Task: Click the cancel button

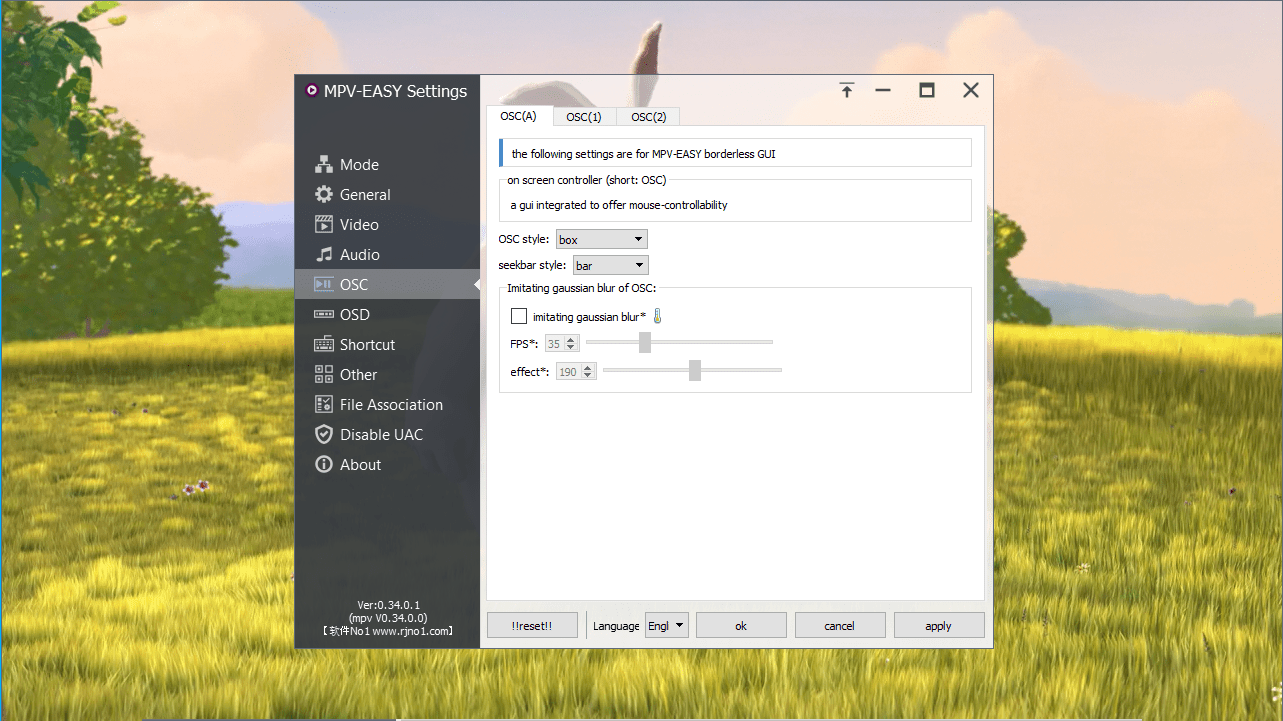Action: (840, 626)
